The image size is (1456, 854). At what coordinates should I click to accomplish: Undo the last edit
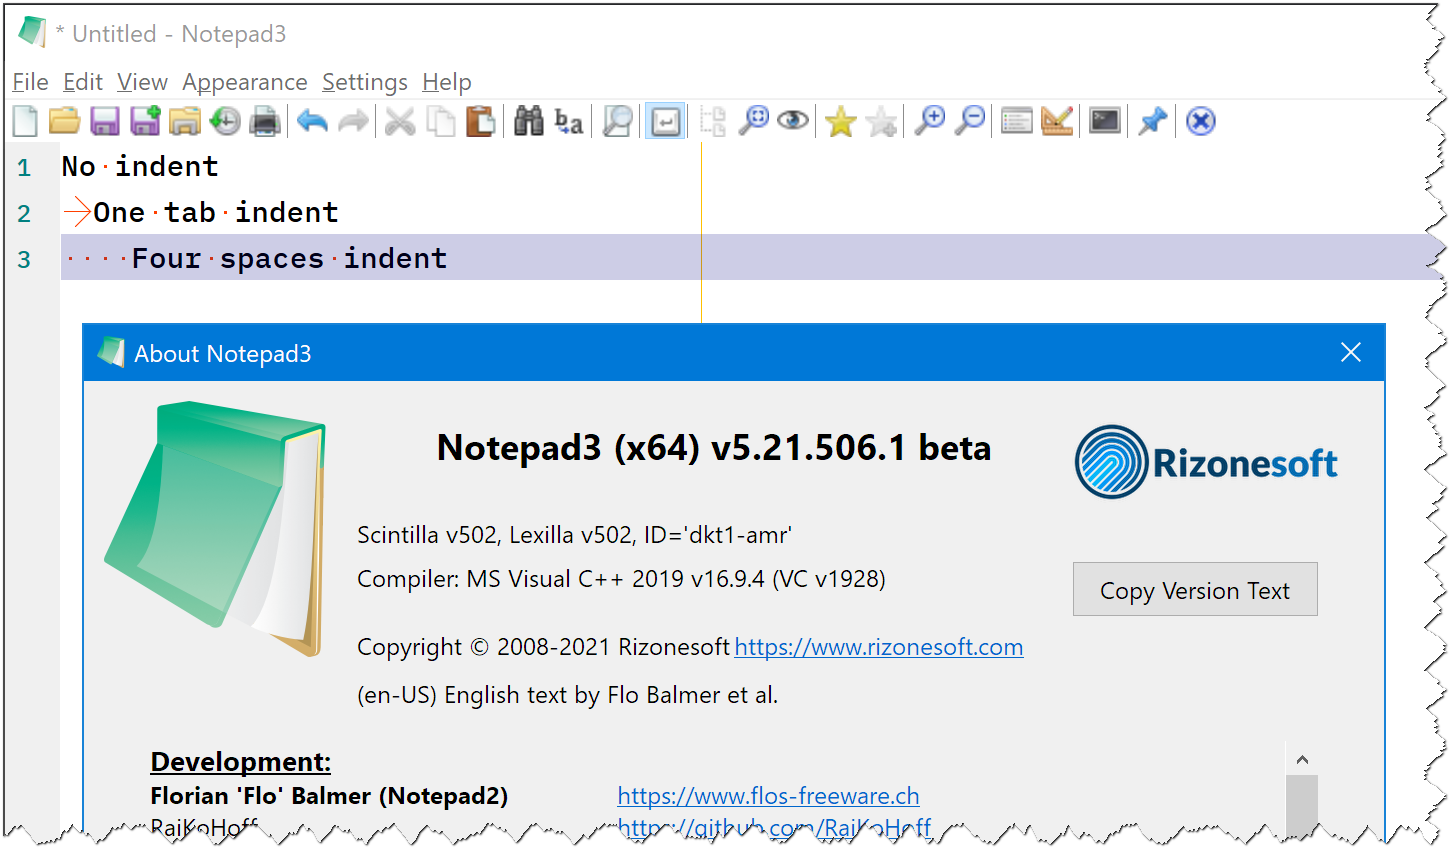tap(311, 120)
